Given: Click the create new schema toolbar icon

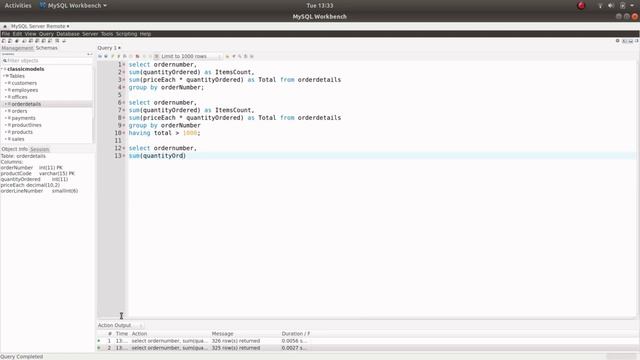Looking at the screenshot, I should coord(24,41).
